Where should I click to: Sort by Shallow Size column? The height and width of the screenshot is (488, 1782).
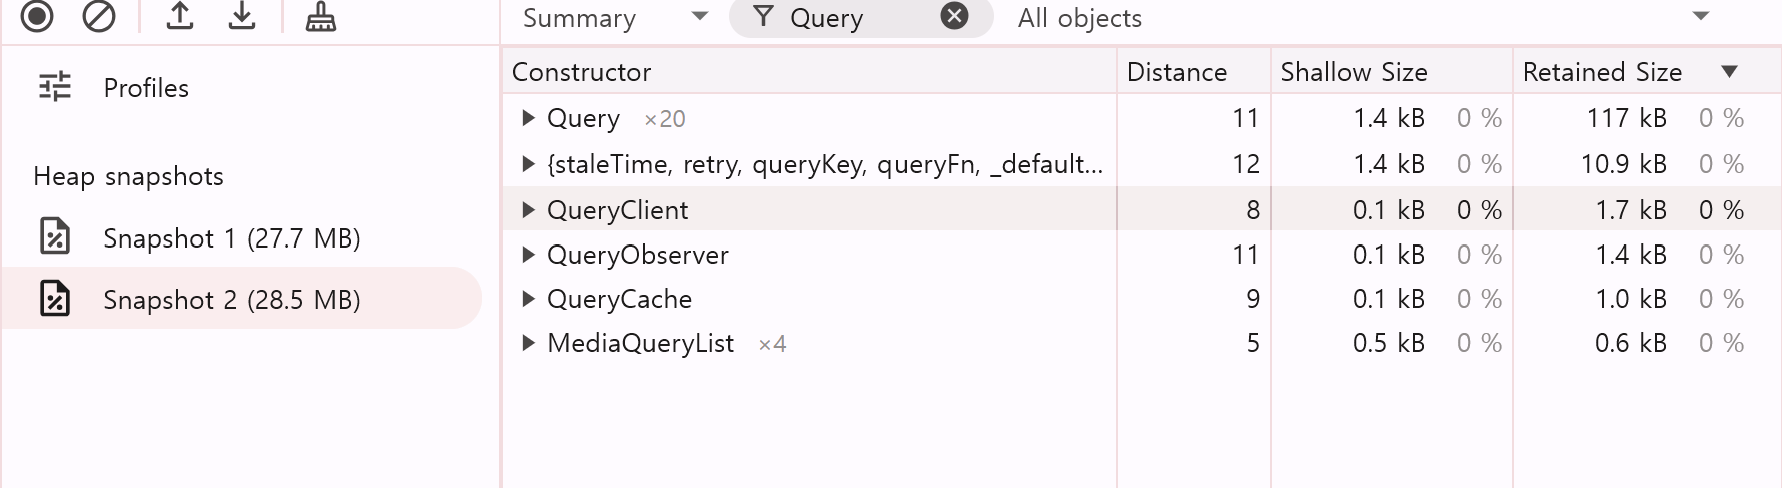point(1354,72)
